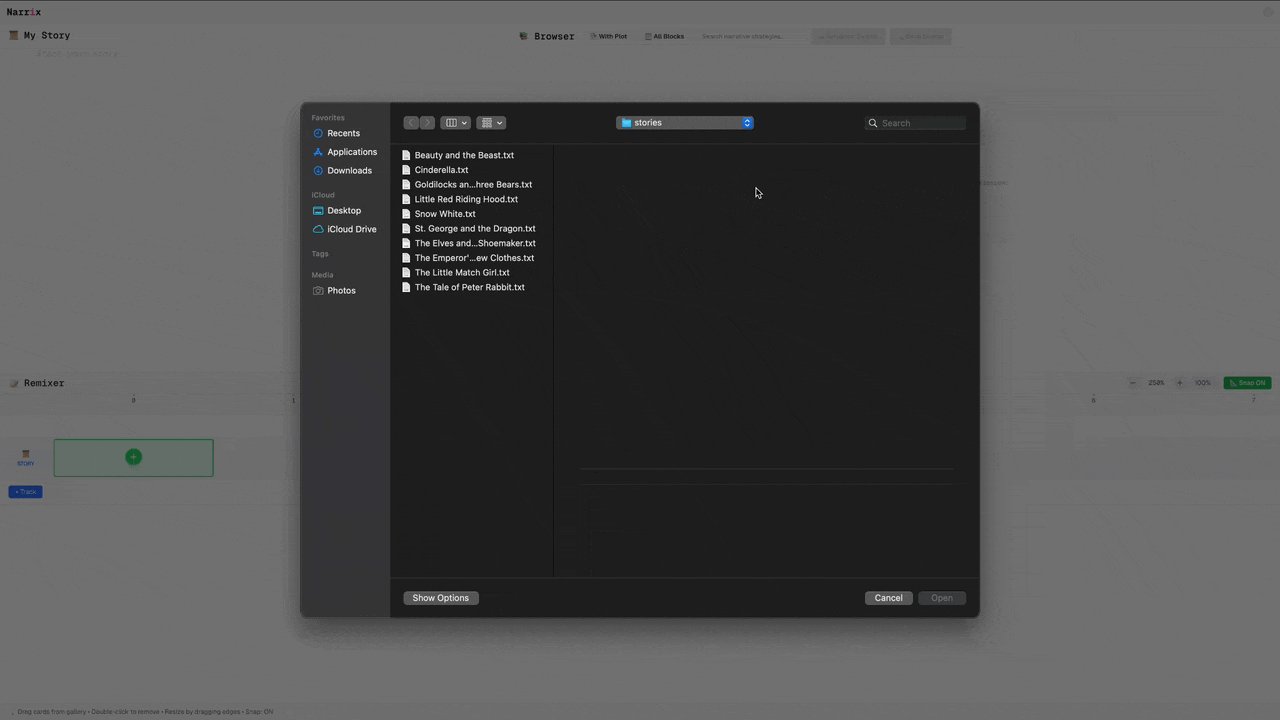This screenshot has height=720, width=1280.
Task: Expand the 'stories' folder location popup
Action: (685, 123)
